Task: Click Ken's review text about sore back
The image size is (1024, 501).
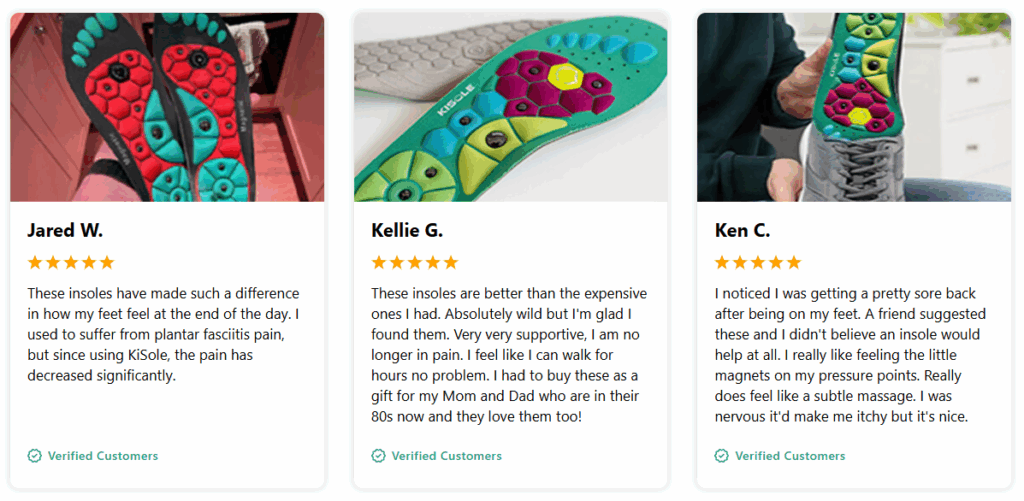Action: click(x=850, y=355)
